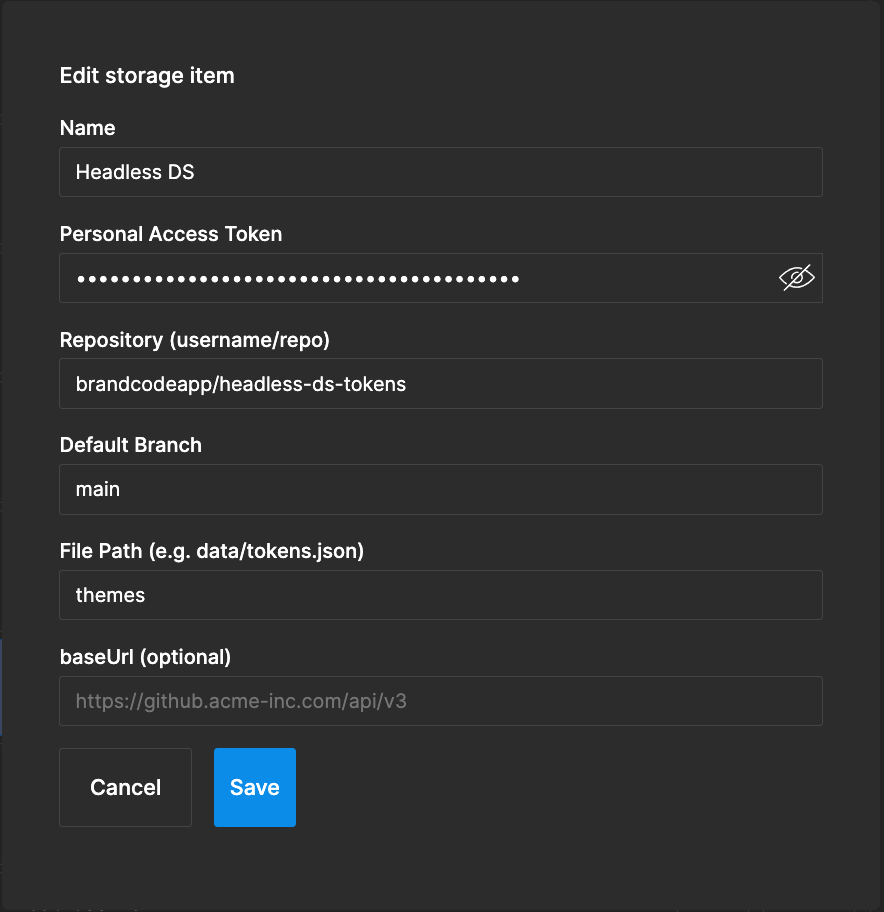Viewport: 884px width, 912px height.
Task: Focus the baseUrl optional input field
Action: (441, 701)
